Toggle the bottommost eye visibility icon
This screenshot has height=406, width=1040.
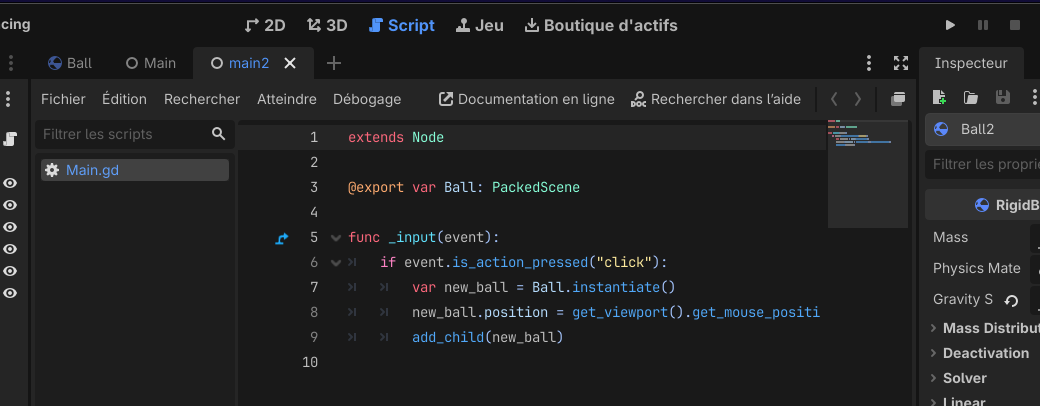(x=10, y=293)
